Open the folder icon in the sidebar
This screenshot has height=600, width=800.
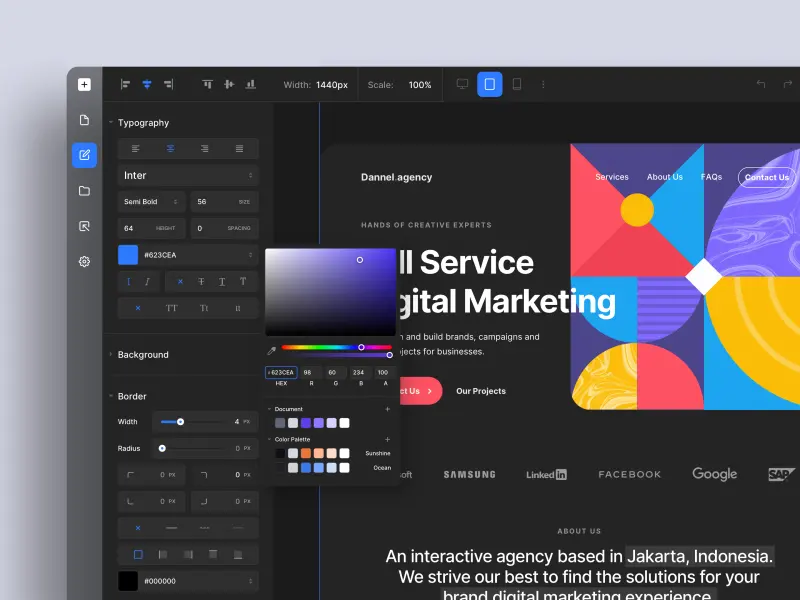[x=84, y=190]
